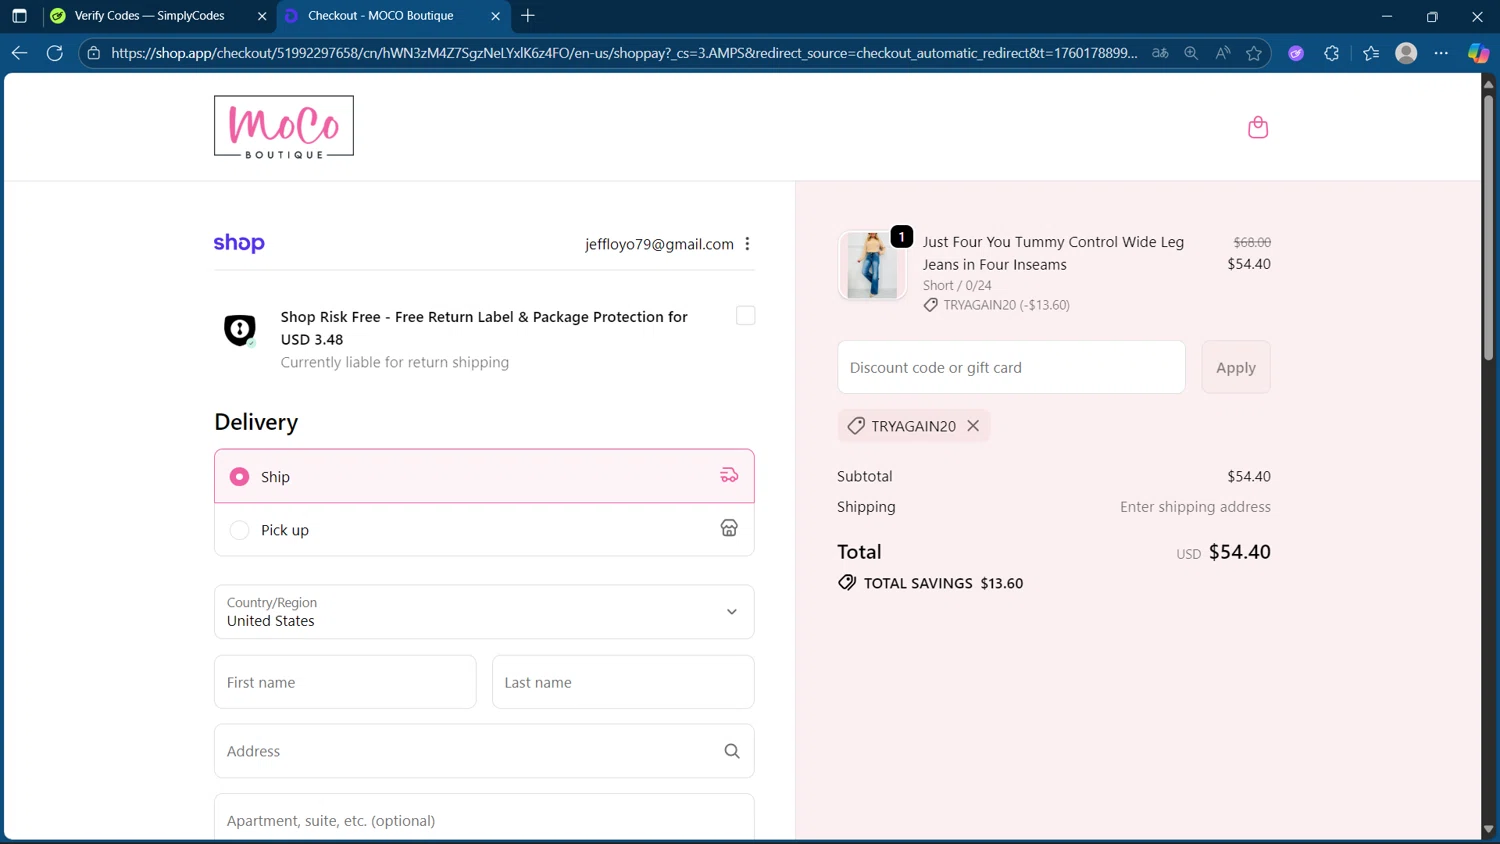Remove the TRYAGAIN20 discount code

coord(973,426)
